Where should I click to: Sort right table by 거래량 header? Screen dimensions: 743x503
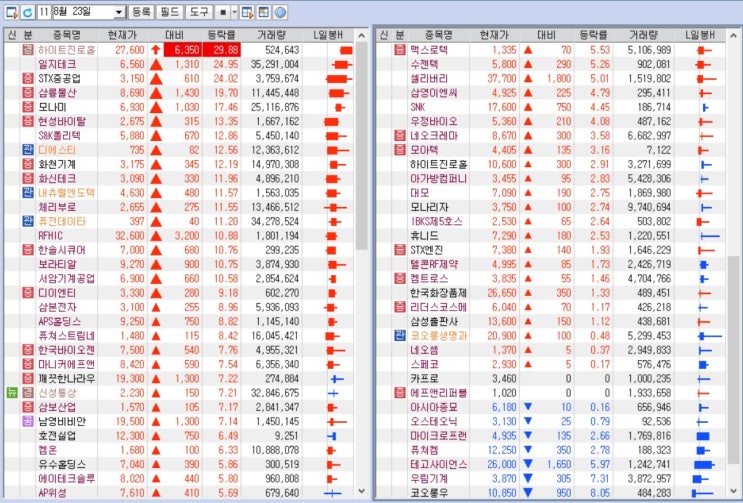coord(643,35)
